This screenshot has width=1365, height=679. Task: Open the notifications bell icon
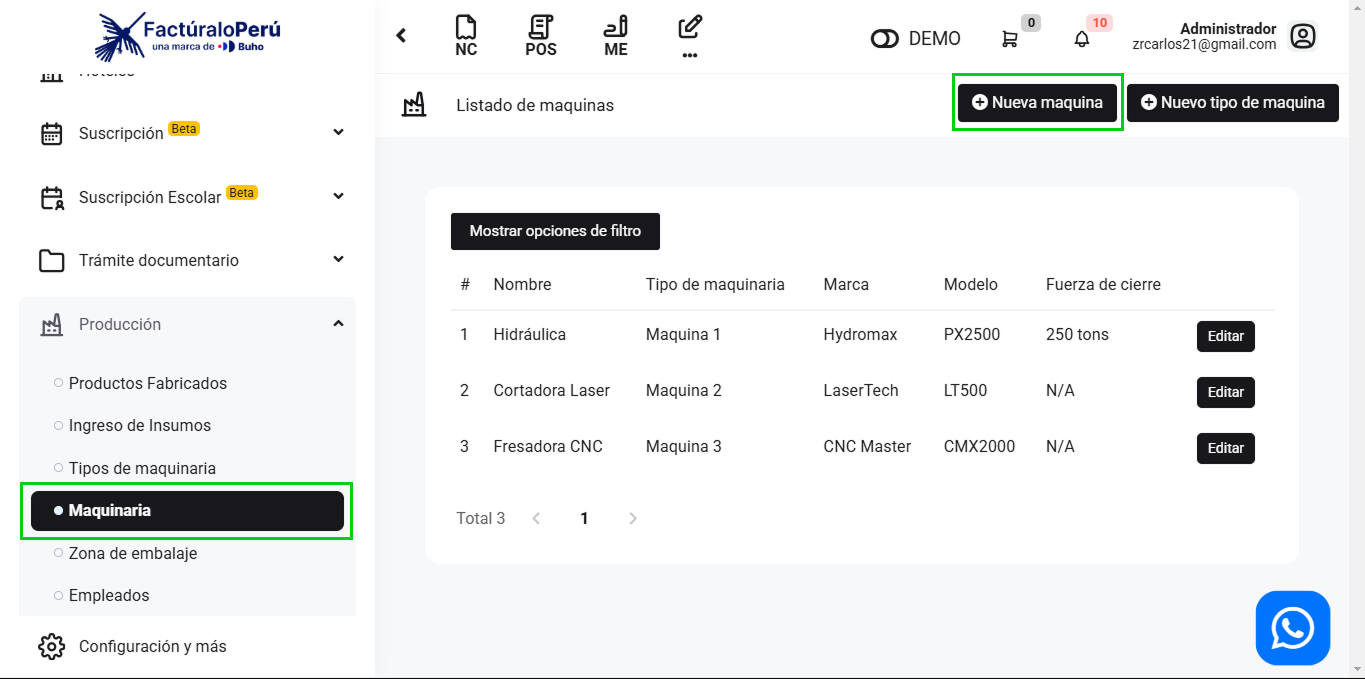(x=1082, y=39)
